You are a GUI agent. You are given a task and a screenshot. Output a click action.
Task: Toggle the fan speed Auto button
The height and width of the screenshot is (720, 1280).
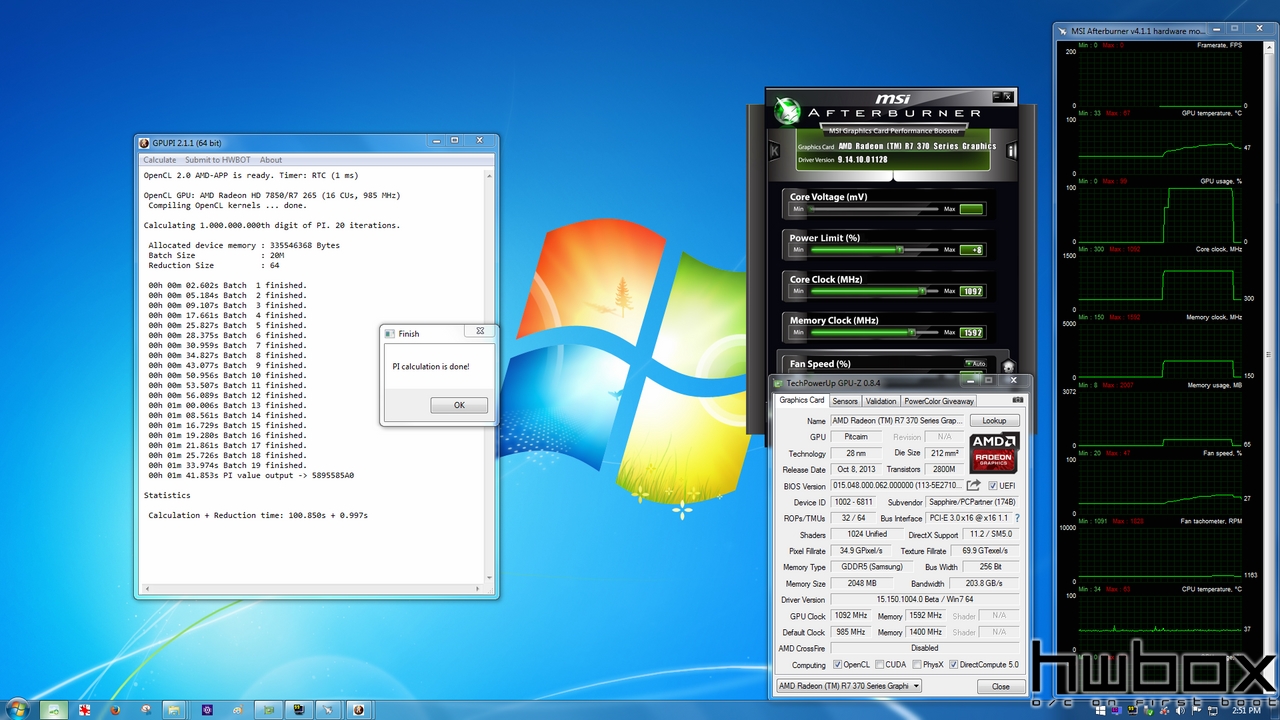976,364
